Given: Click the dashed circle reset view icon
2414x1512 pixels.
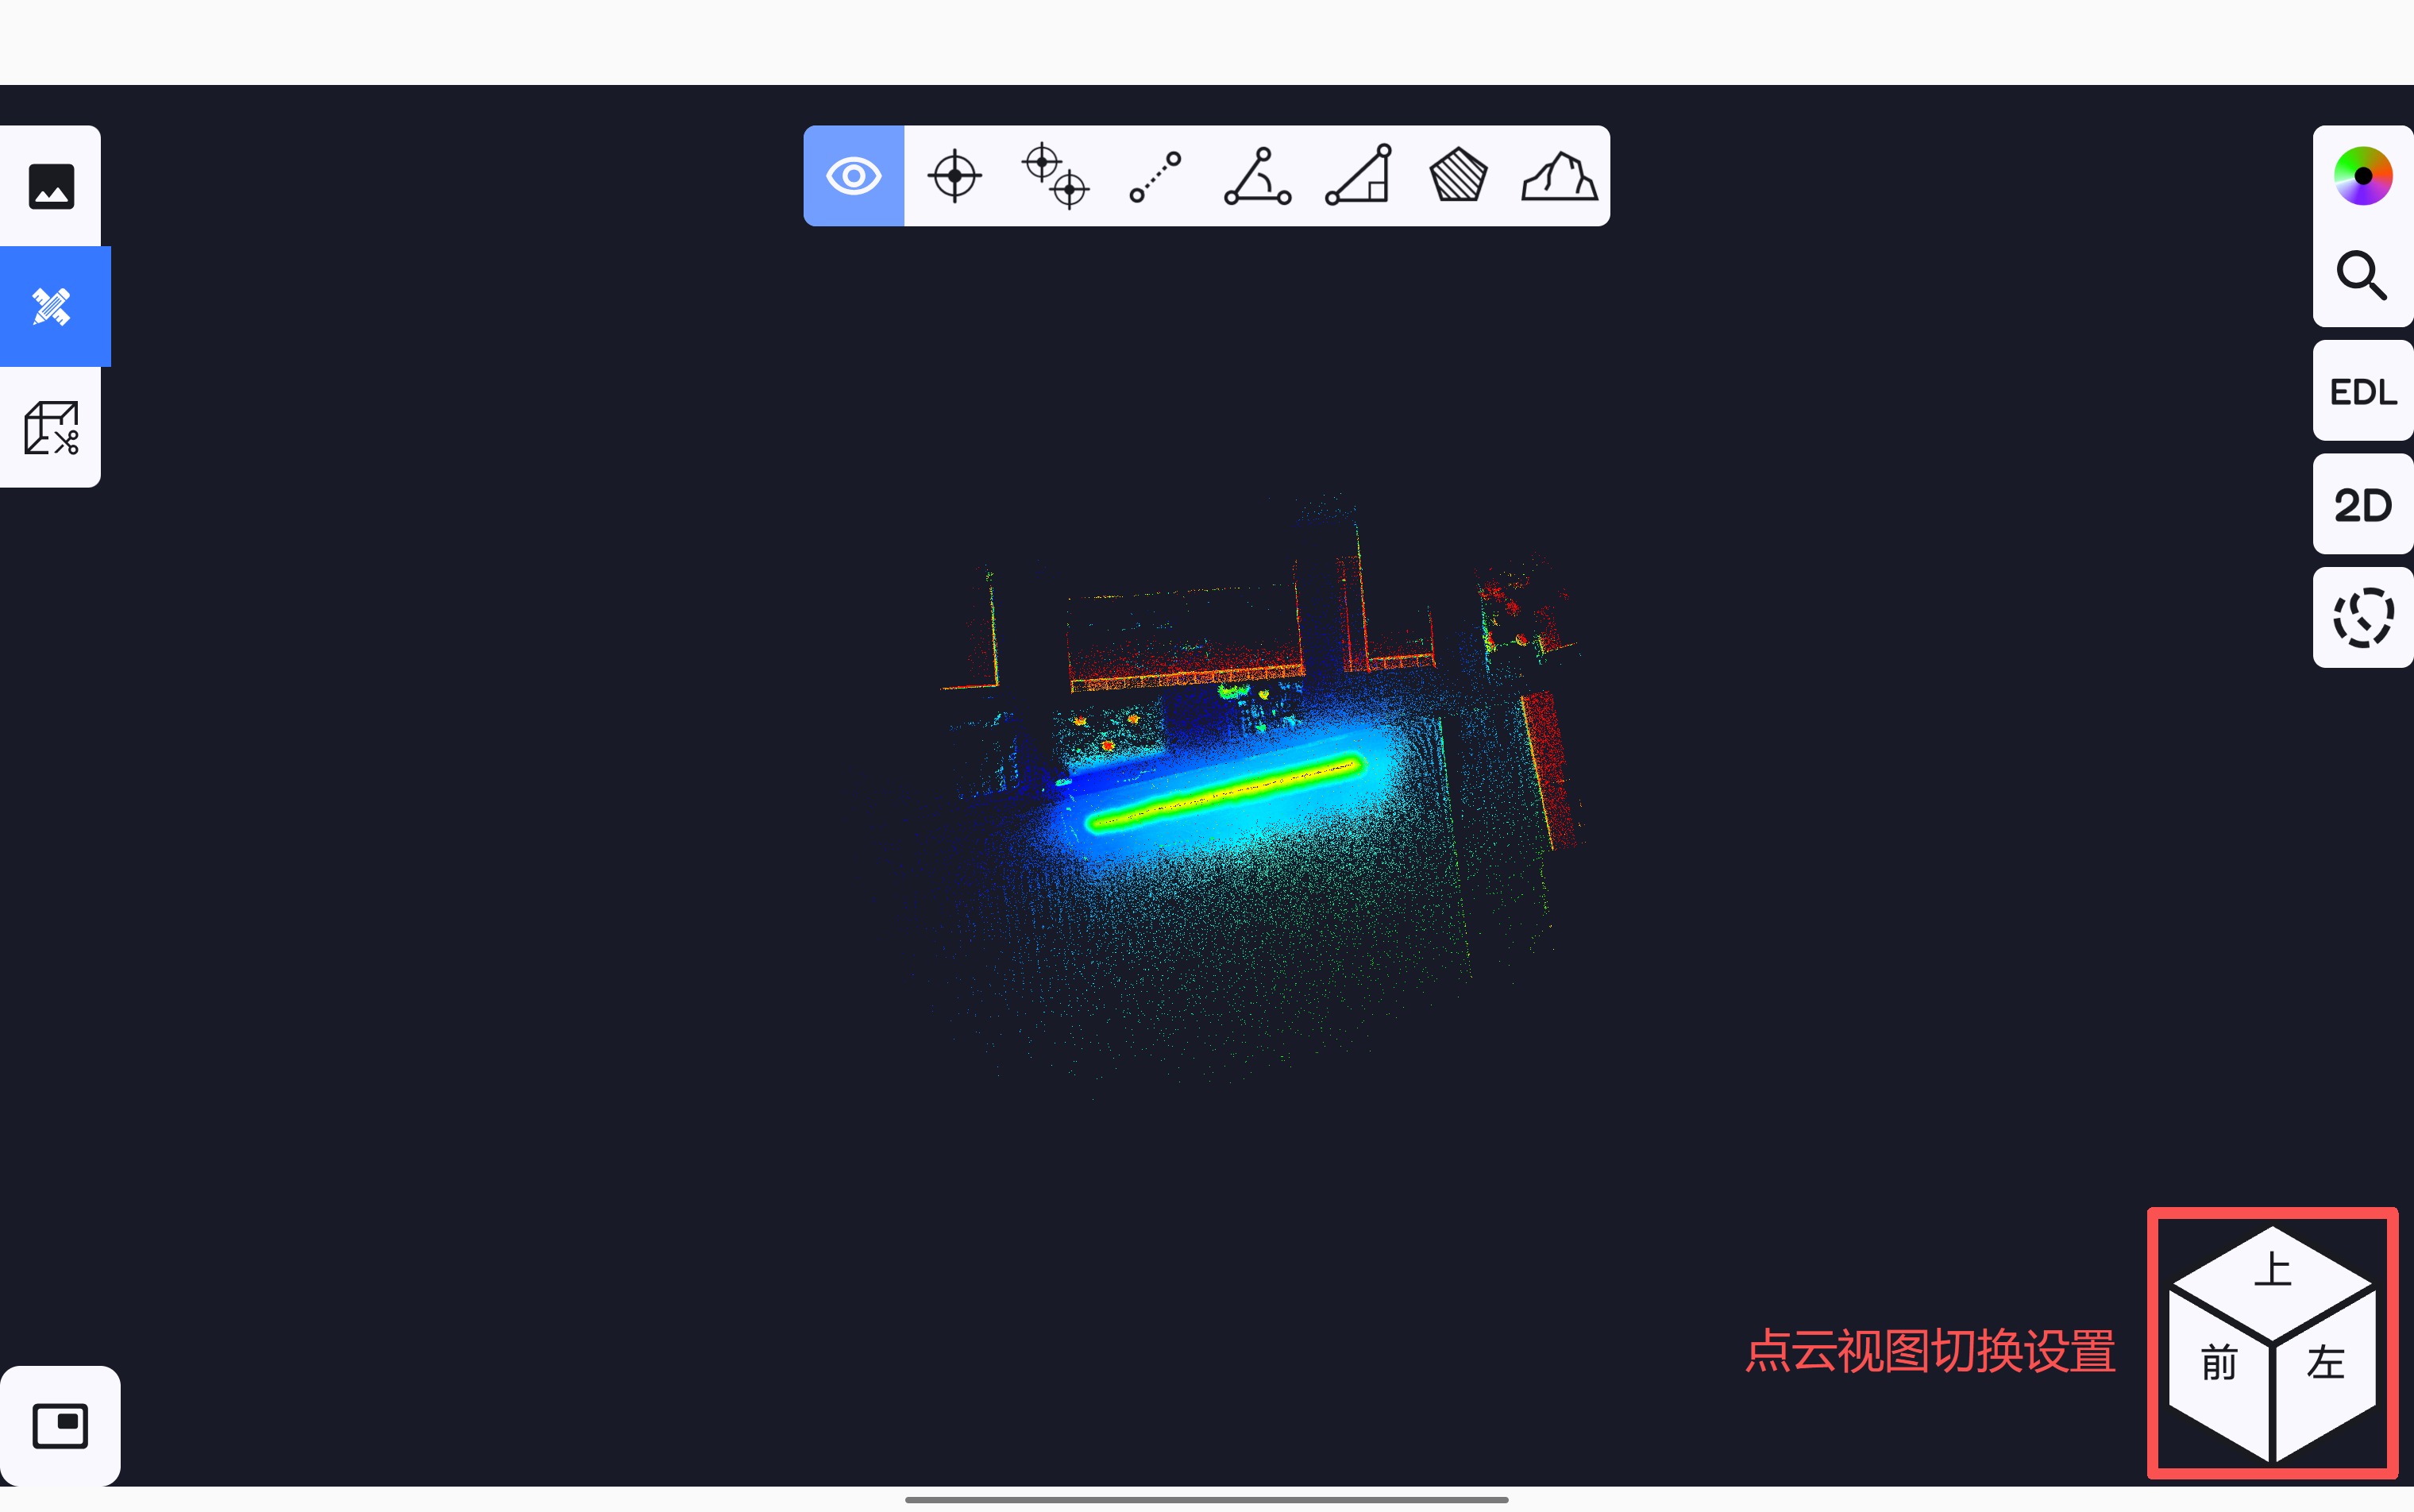Looking at the screenshot, I should click(2362, 618).
